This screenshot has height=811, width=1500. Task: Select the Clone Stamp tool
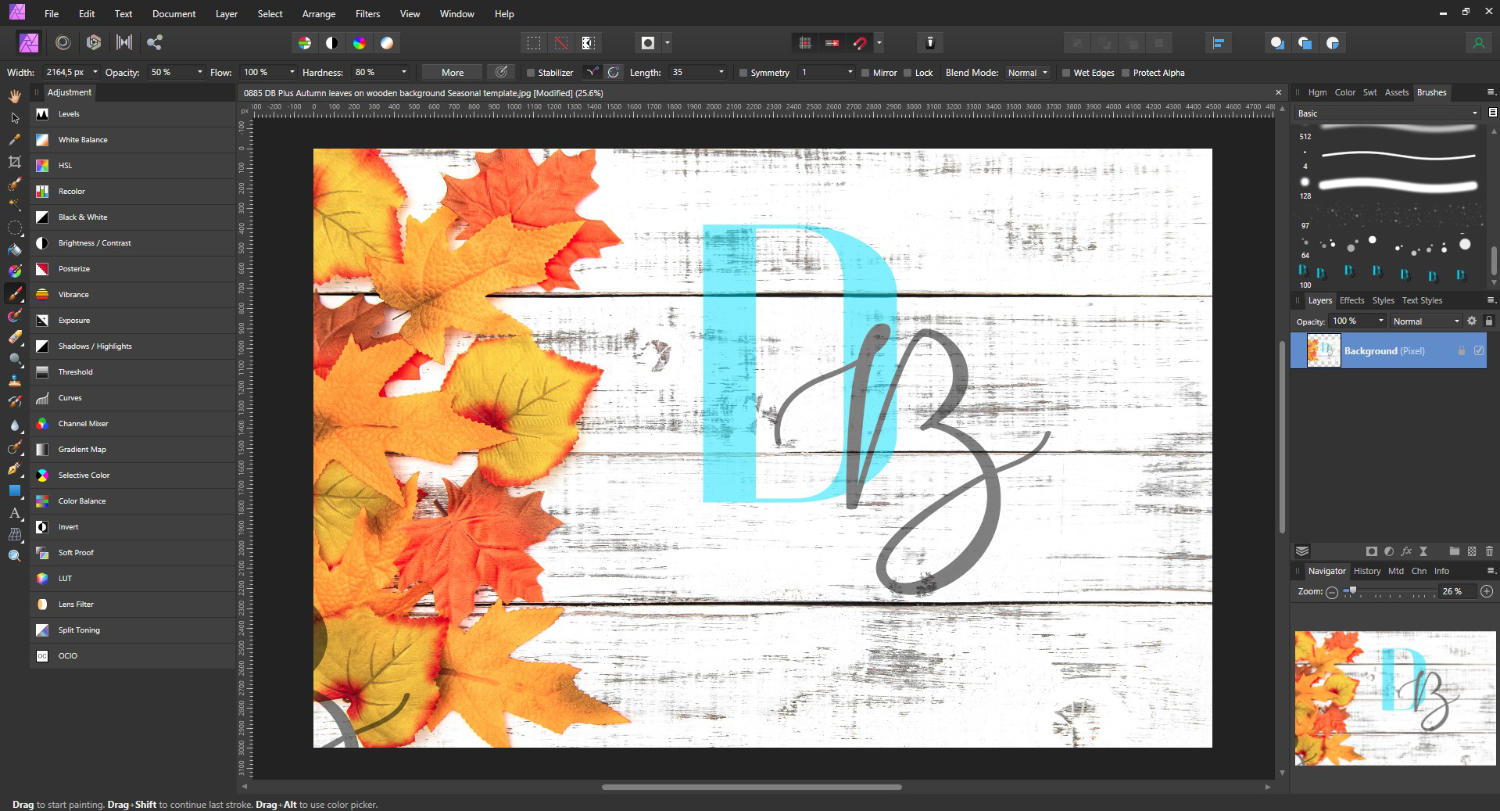pos(15,382)
